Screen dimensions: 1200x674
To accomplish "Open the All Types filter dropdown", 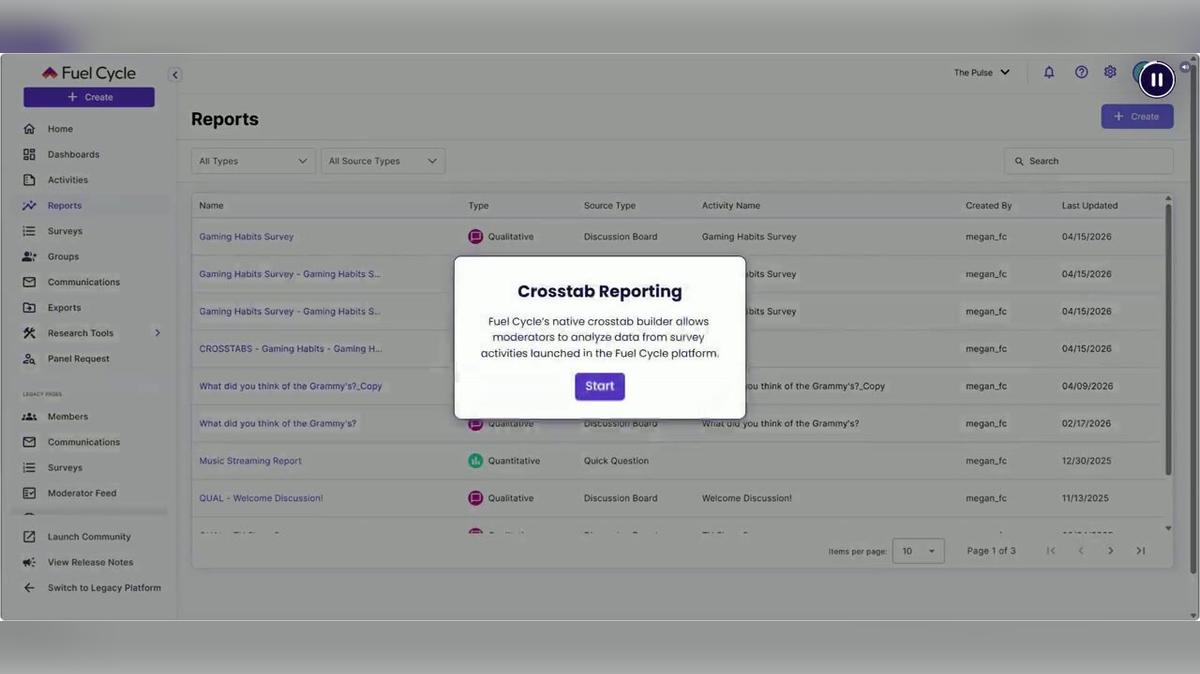I will click(253, 161).
